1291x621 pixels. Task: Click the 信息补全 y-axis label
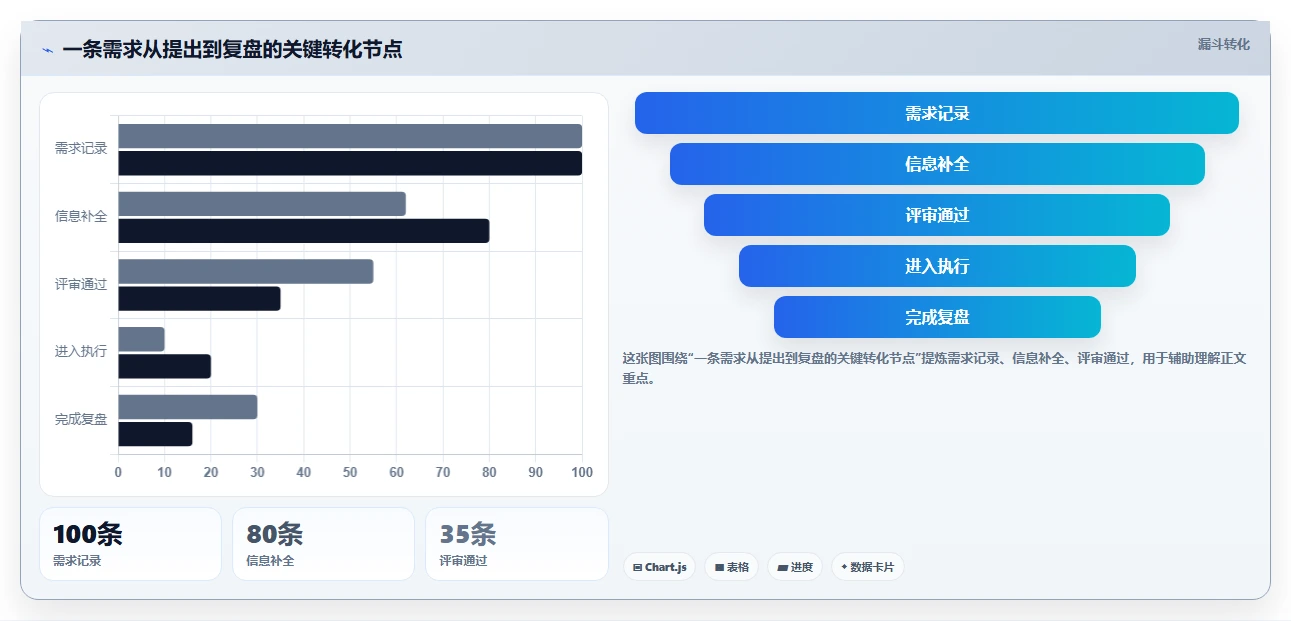pos(81,216)
